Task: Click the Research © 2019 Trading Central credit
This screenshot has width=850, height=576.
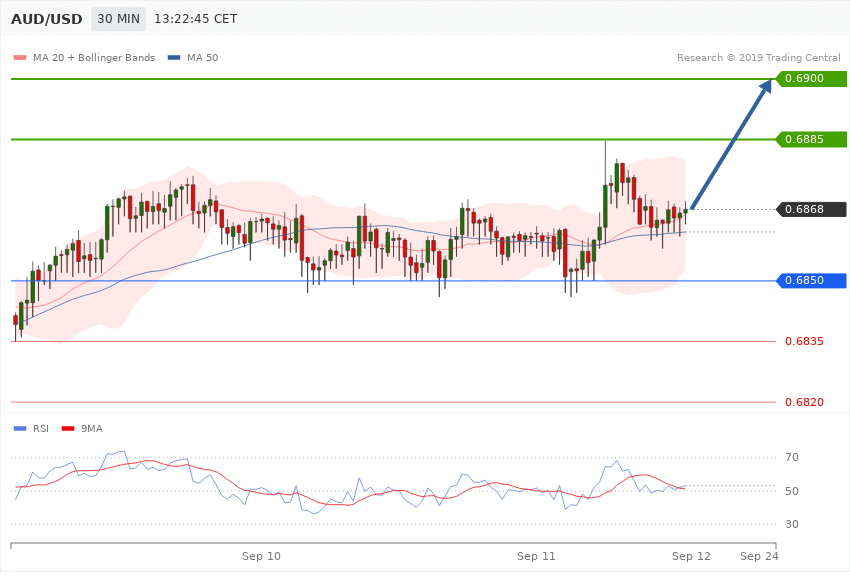Action: (758, 58)
